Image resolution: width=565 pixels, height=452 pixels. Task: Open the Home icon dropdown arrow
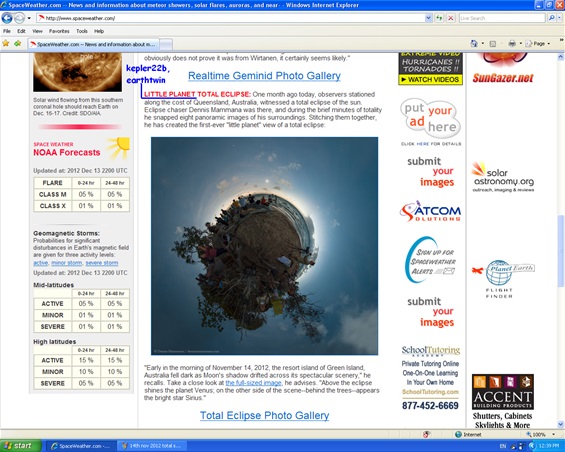tap(483, 44)
